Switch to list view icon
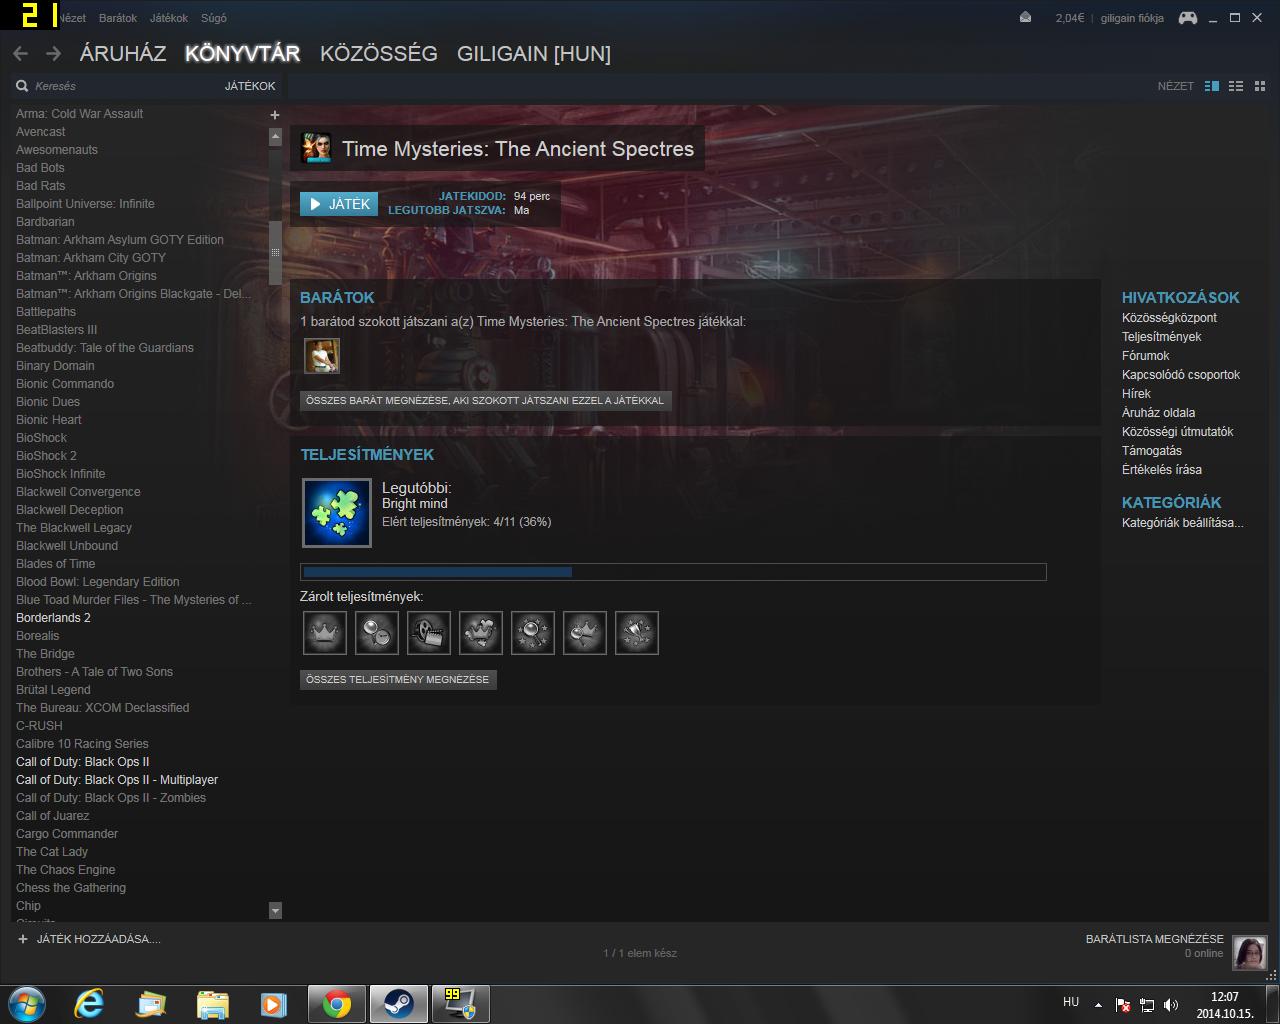Screen dimensions: 1280x1024 pos(1236,86)
